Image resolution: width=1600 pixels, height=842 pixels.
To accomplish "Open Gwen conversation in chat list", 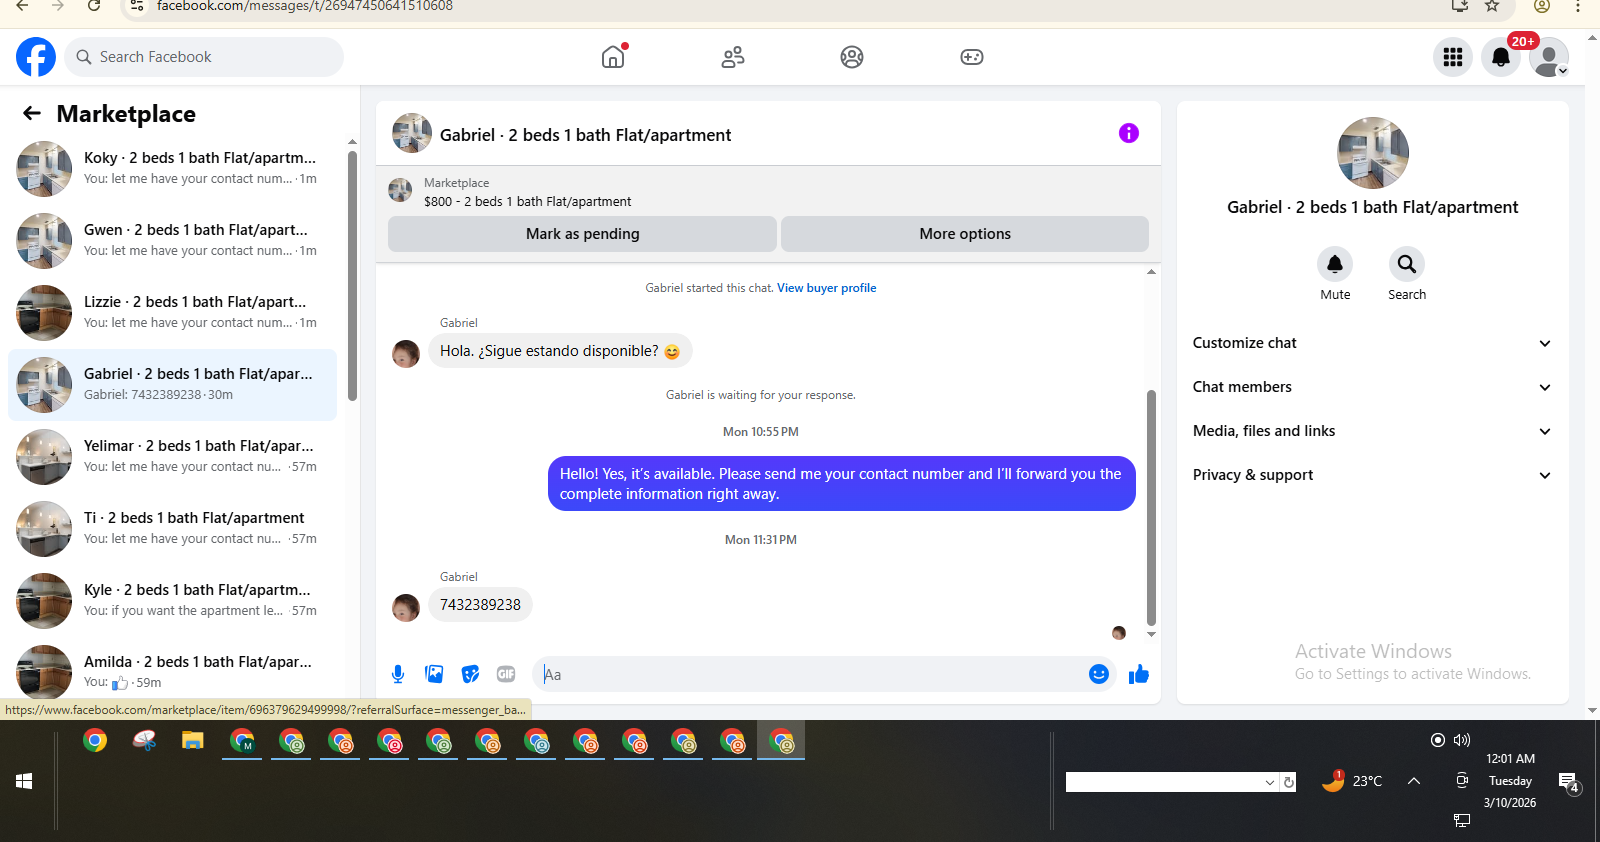I will 172,241.
